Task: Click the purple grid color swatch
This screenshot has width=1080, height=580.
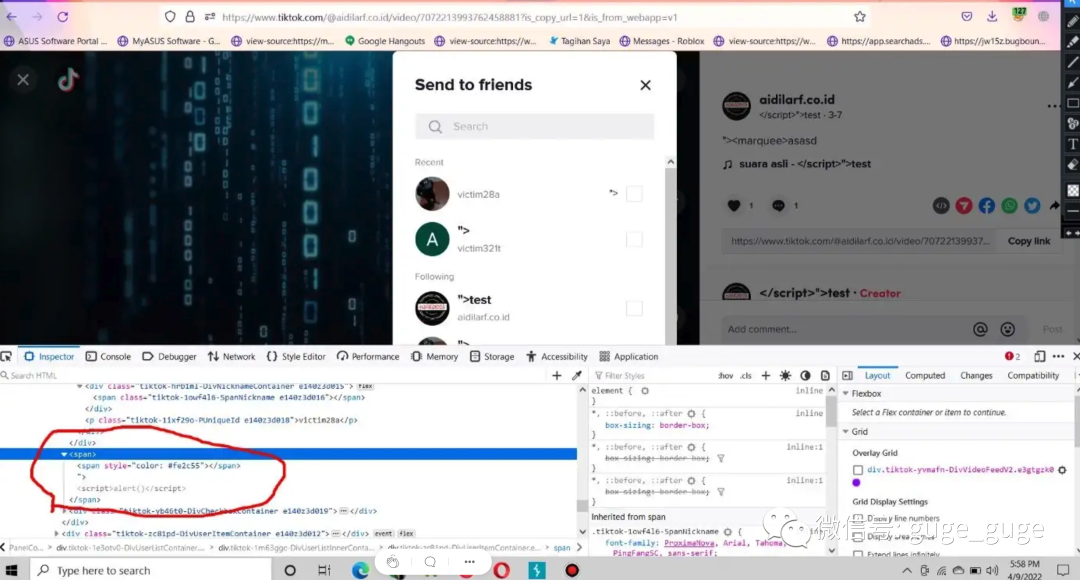Action: pyautogui.click(x=856, y=483)
